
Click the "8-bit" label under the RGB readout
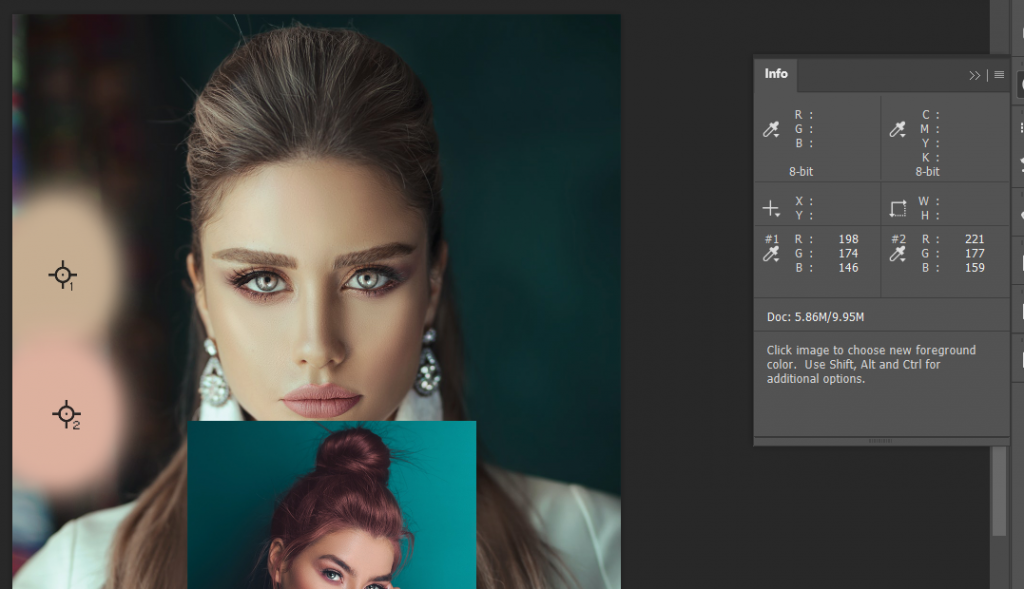[x=801, y=172]
